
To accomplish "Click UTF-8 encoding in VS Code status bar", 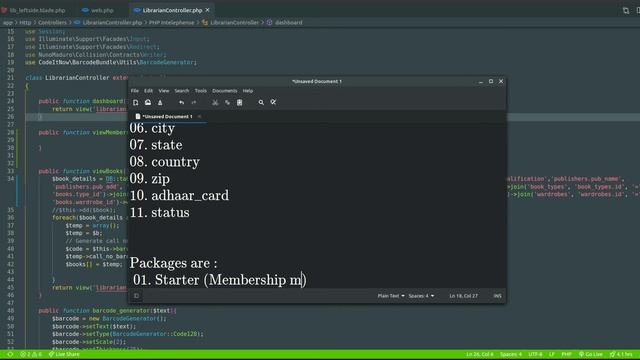I will pos(535,354).
